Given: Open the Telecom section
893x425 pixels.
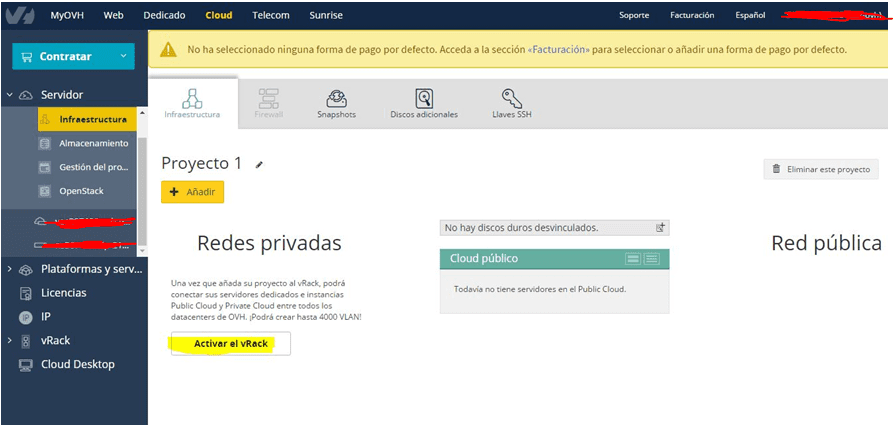Looking at the screenshot, I should 271,15.
